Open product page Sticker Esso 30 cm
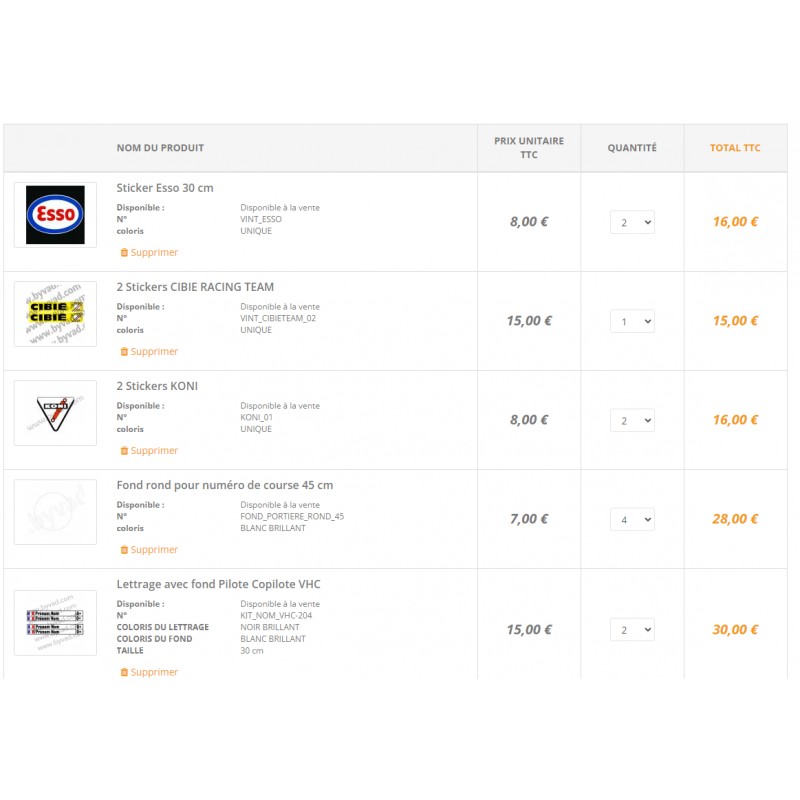800x800 pixels. [165, 188]
